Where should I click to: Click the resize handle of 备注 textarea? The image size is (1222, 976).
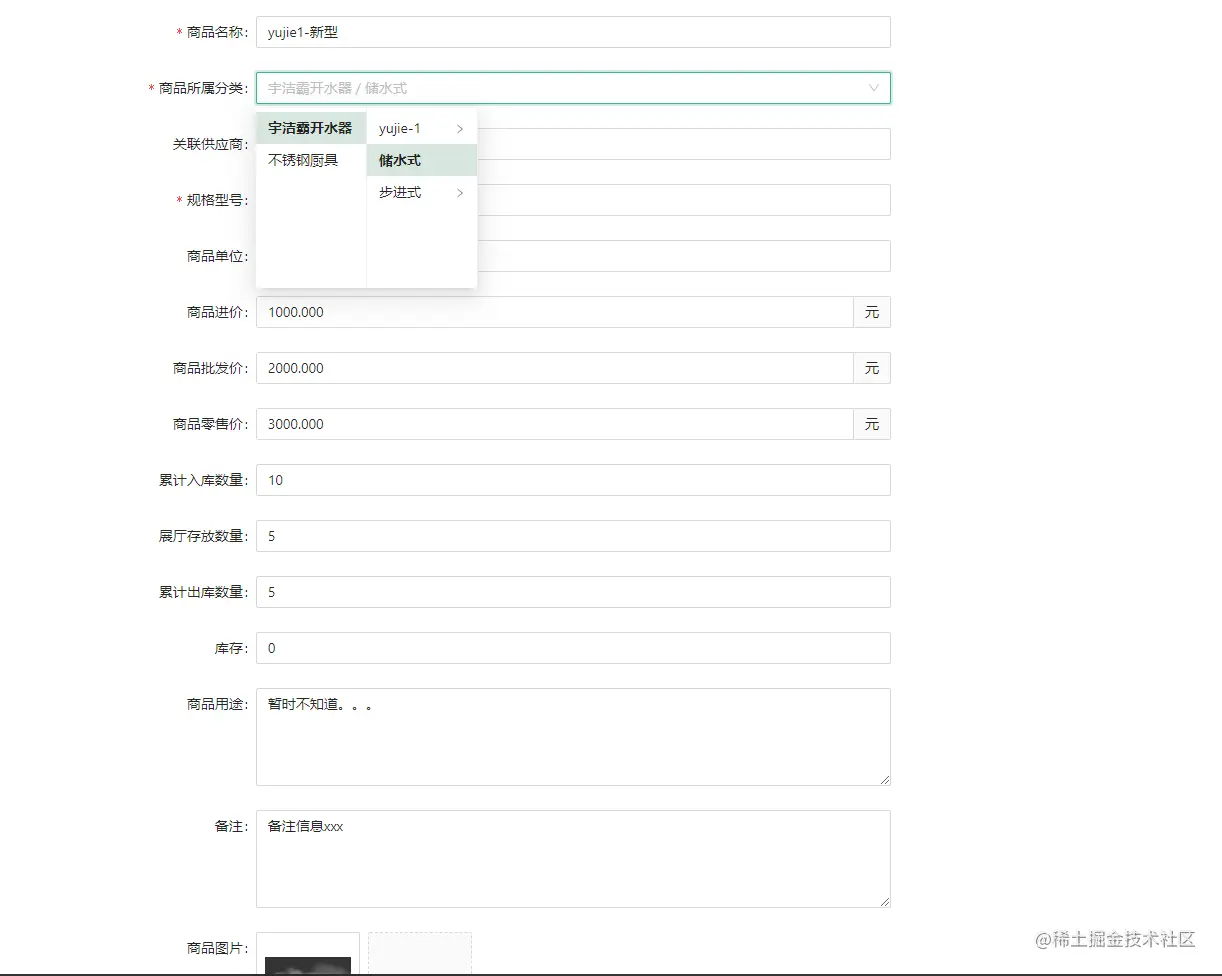pyautogui.click(x=884, y=901)
